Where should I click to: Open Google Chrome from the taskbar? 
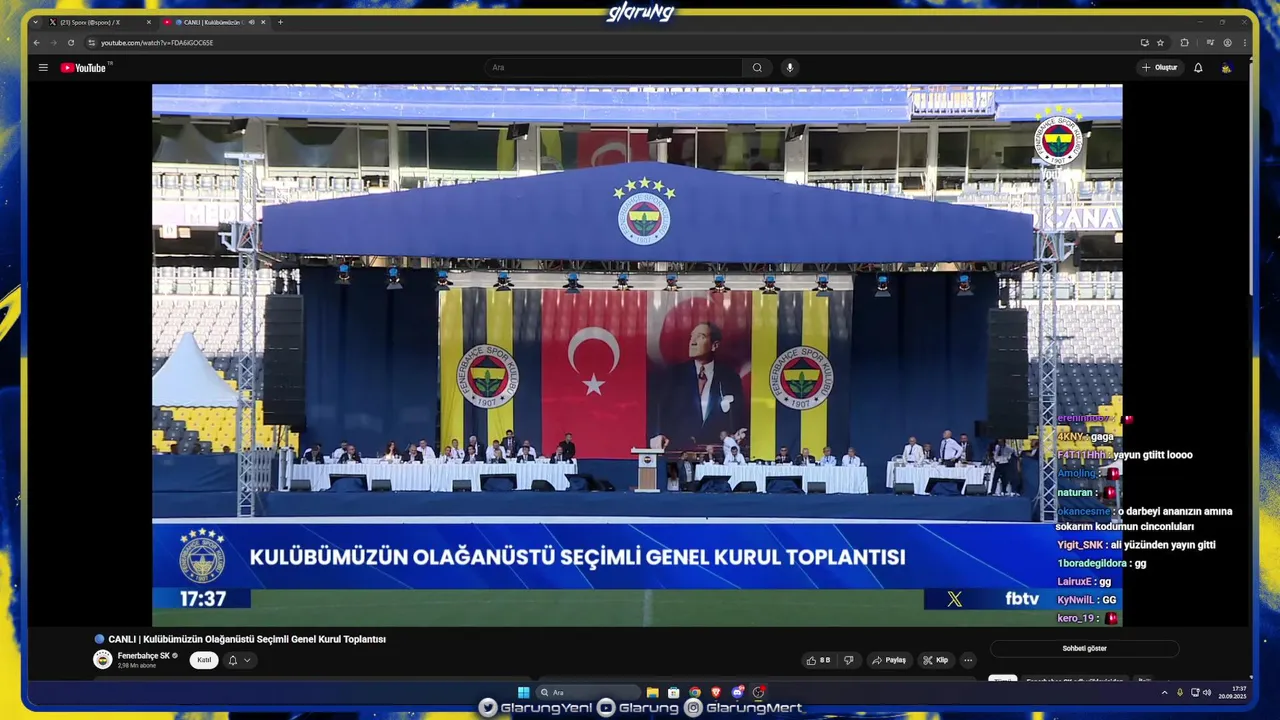click(x=695, y=692)
